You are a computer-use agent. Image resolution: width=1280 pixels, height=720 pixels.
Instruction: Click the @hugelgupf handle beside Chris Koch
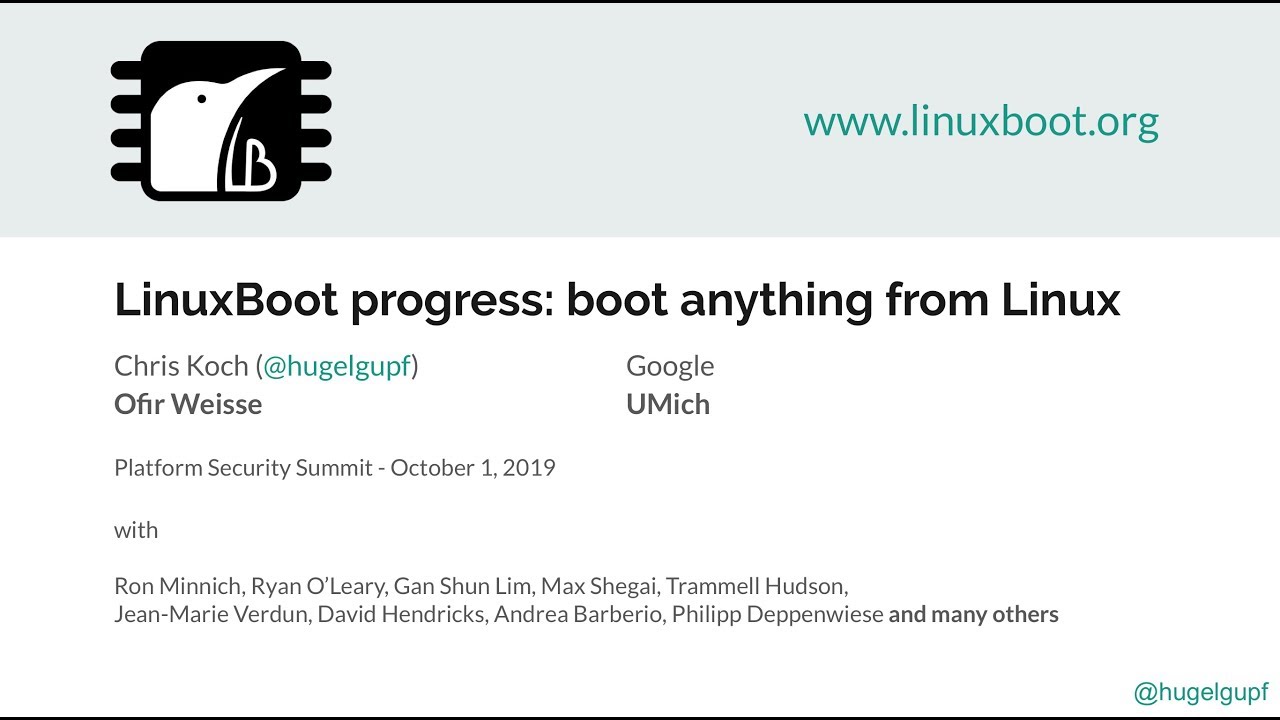tap(337, 366)
